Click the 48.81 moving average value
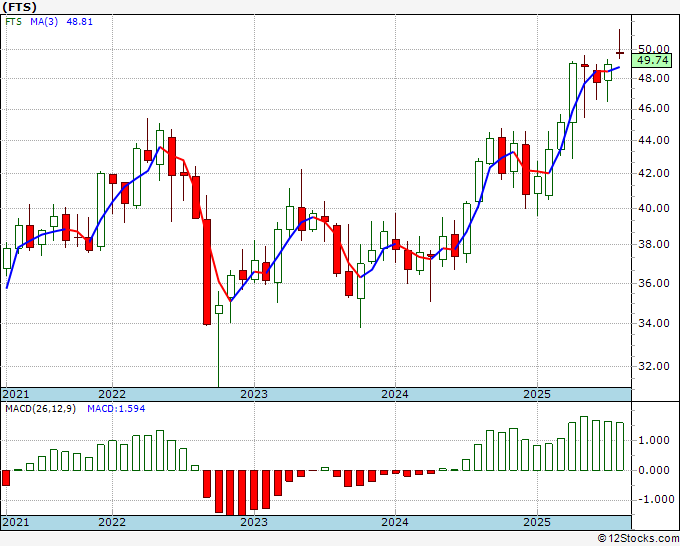Viewport: 680px width, 546px height. [x=79, y=22]
